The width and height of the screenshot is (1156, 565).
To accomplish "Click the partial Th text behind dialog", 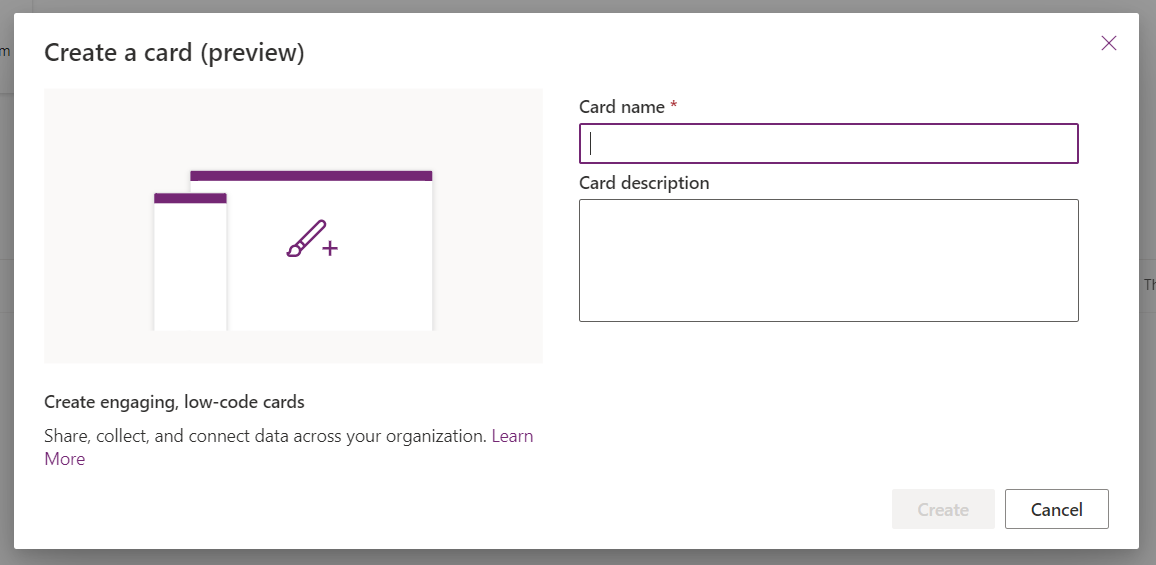I will [1148, 285].
